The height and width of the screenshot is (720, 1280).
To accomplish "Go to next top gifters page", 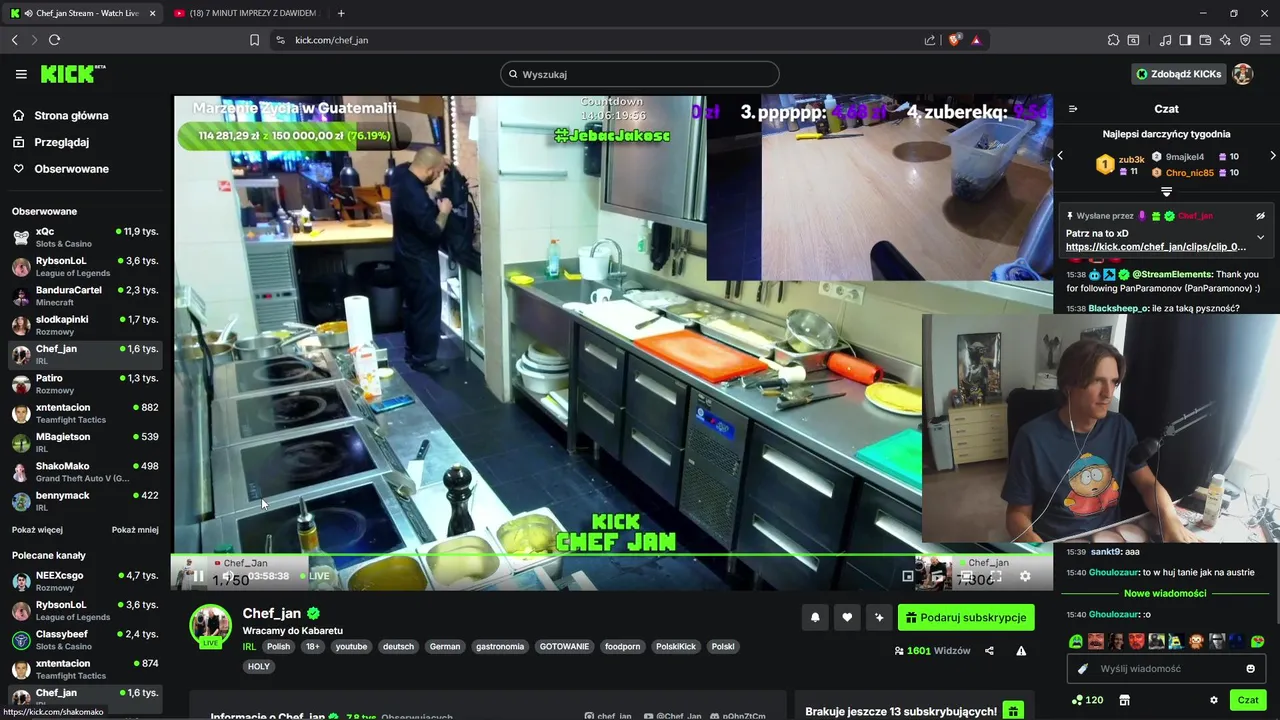I will [1273, 156].
